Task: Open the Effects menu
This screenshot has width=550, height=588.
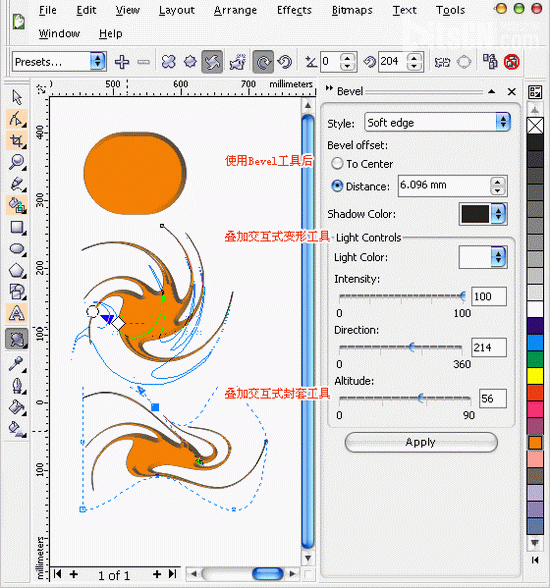Action: click(294, 10)
